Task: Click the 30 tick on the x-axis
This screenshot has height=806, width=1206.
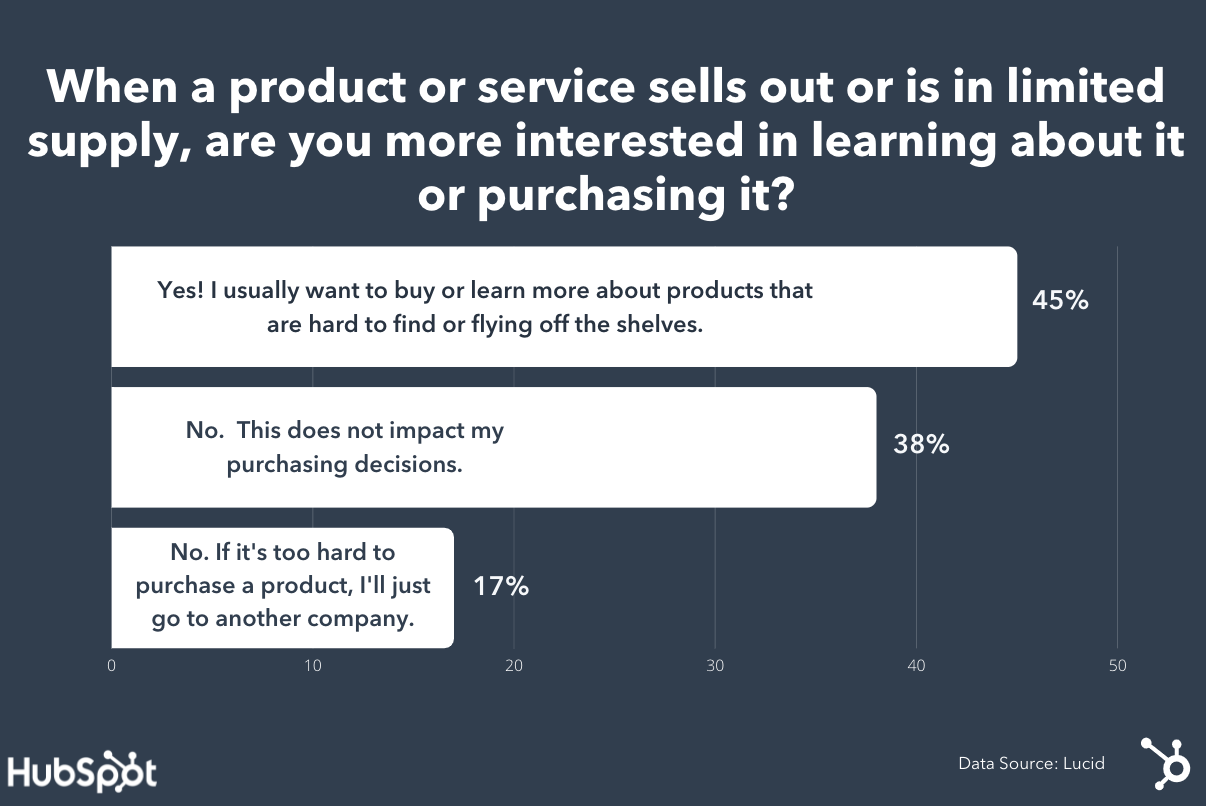Action: (715, 667)
